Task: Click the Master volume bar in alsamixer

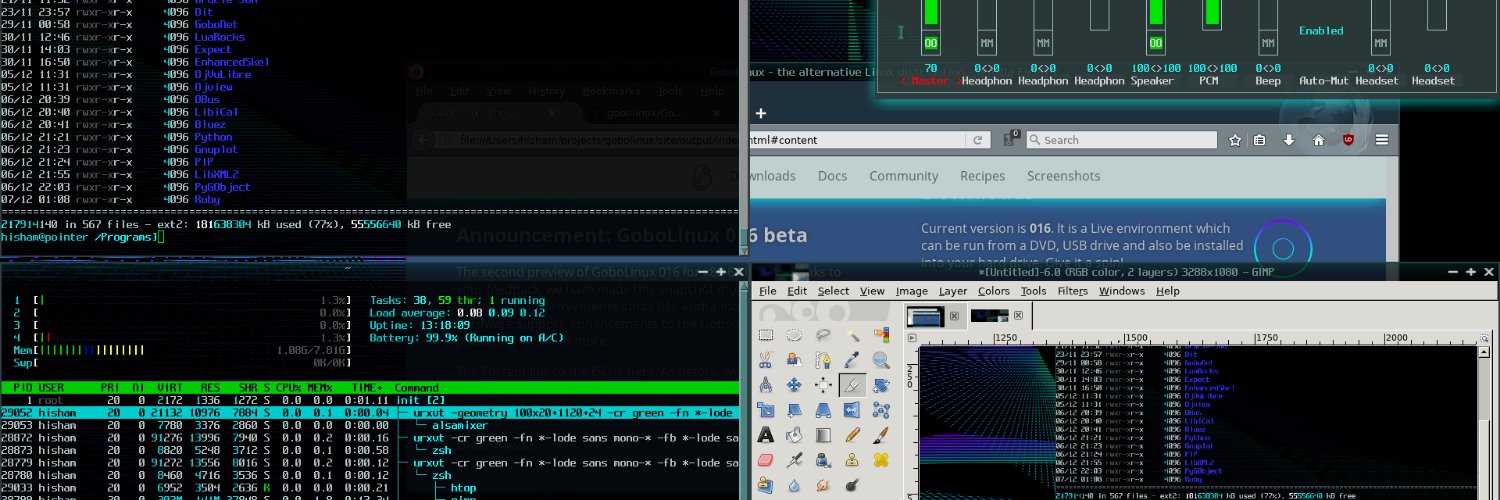Action: [x=931, y=12]
